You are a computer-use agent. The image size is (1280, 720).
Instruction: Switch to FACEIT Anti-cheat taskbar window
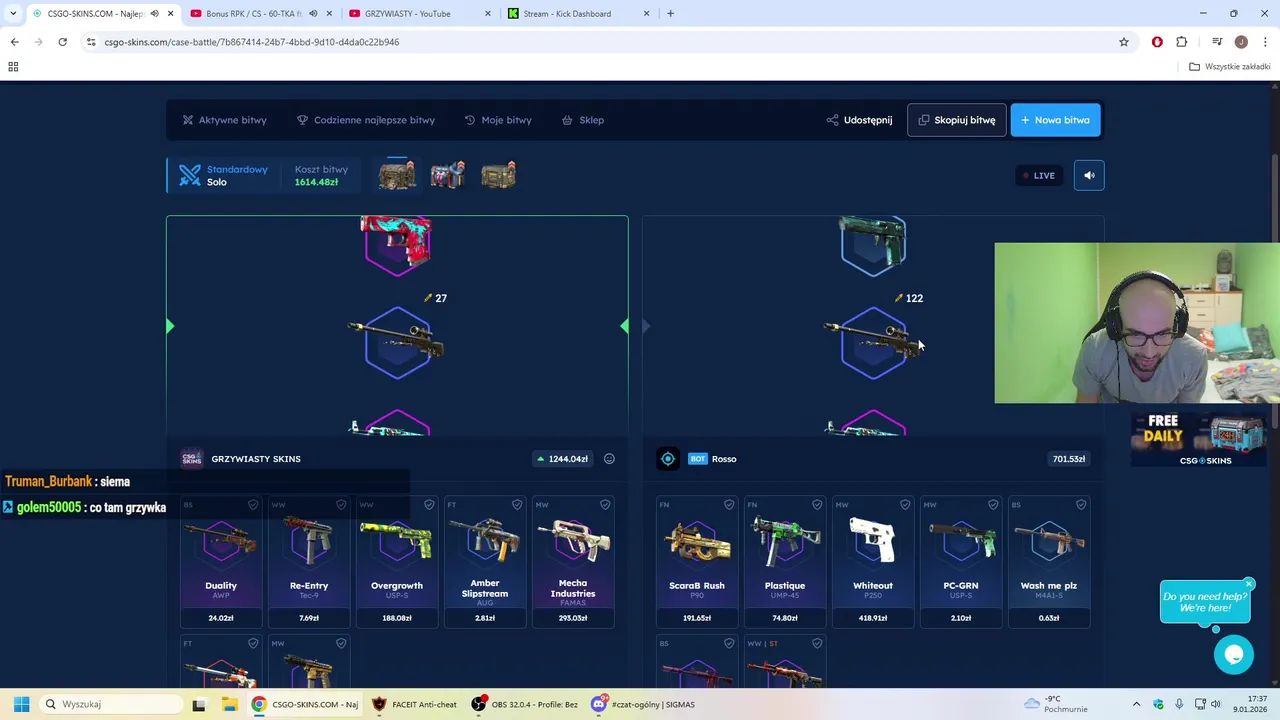tap(416, 704)
